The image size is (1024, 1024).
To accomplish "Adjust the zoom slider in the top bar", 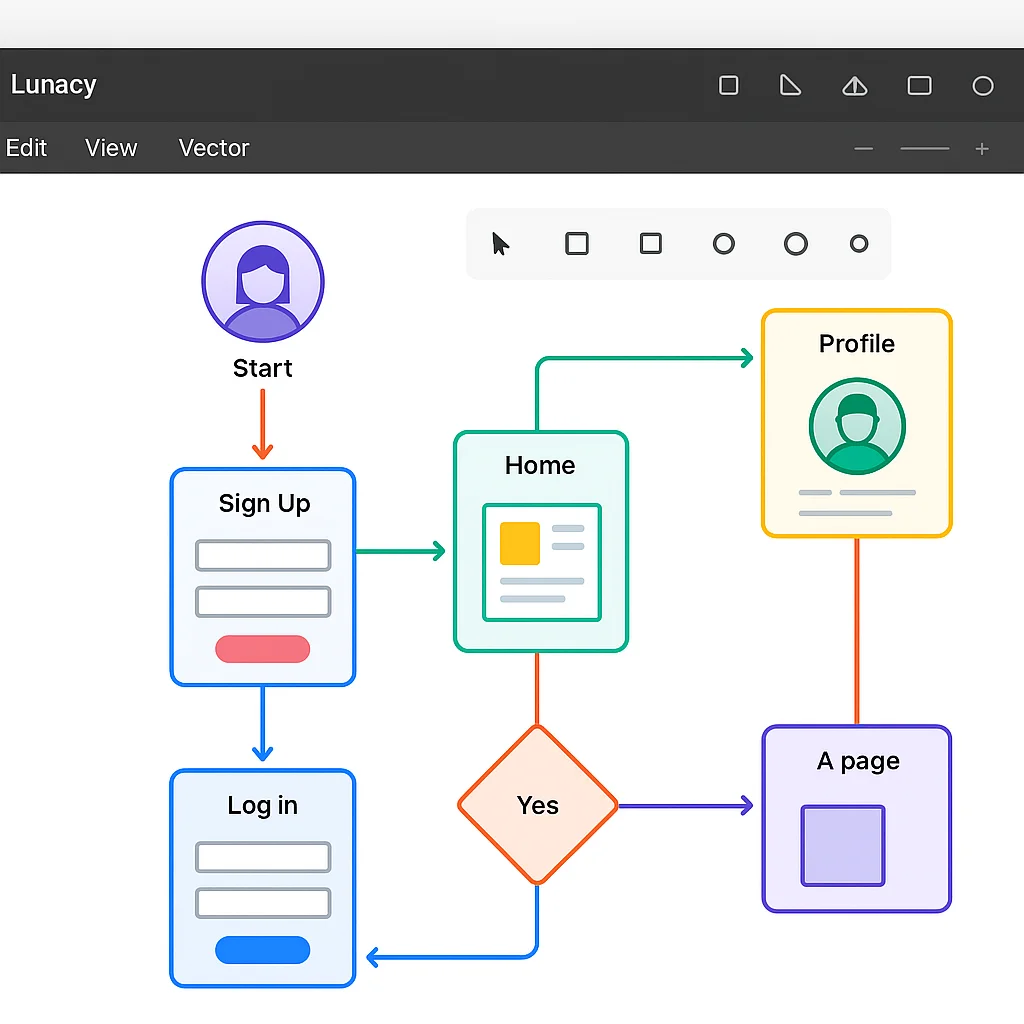I will click(923, 148).
